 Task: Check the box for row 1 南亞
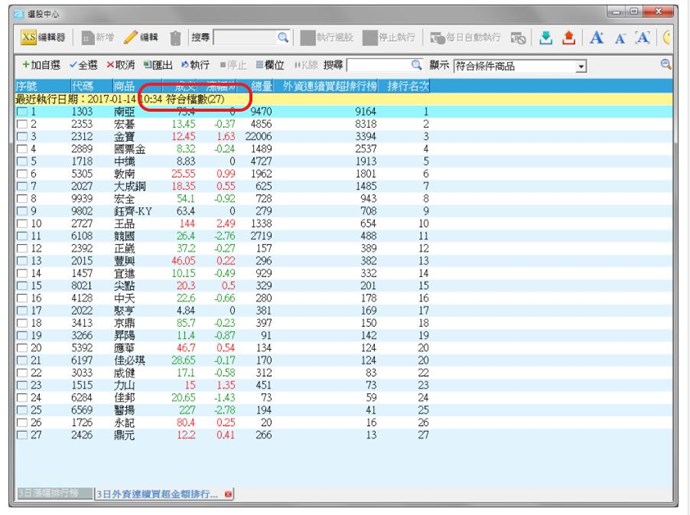pyautogui.click(x=22, y=112)
